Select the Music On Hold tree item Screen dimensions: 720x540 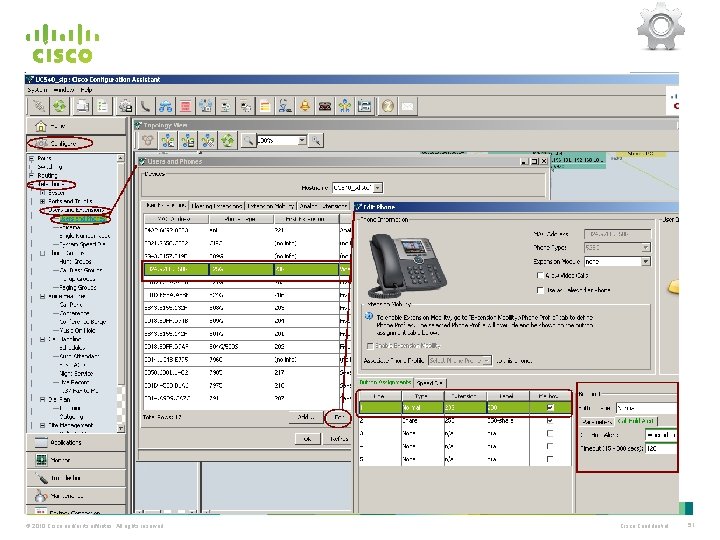tap(78, 331)
